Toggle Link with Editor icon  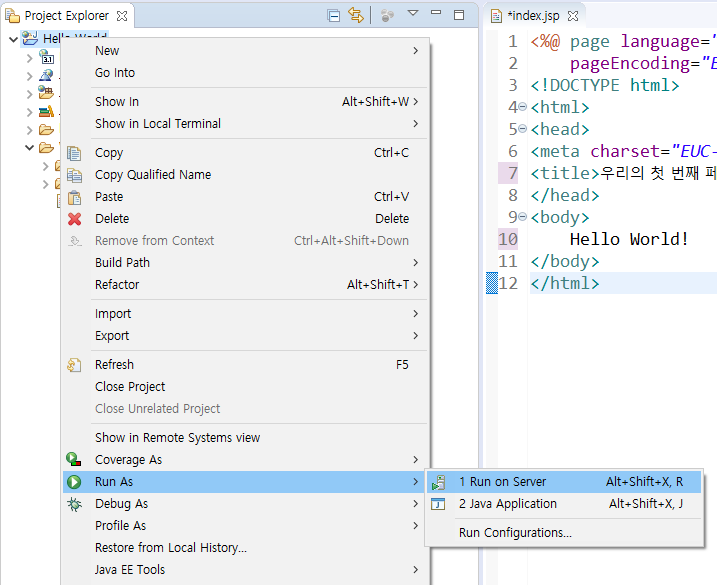pos(356,15)
